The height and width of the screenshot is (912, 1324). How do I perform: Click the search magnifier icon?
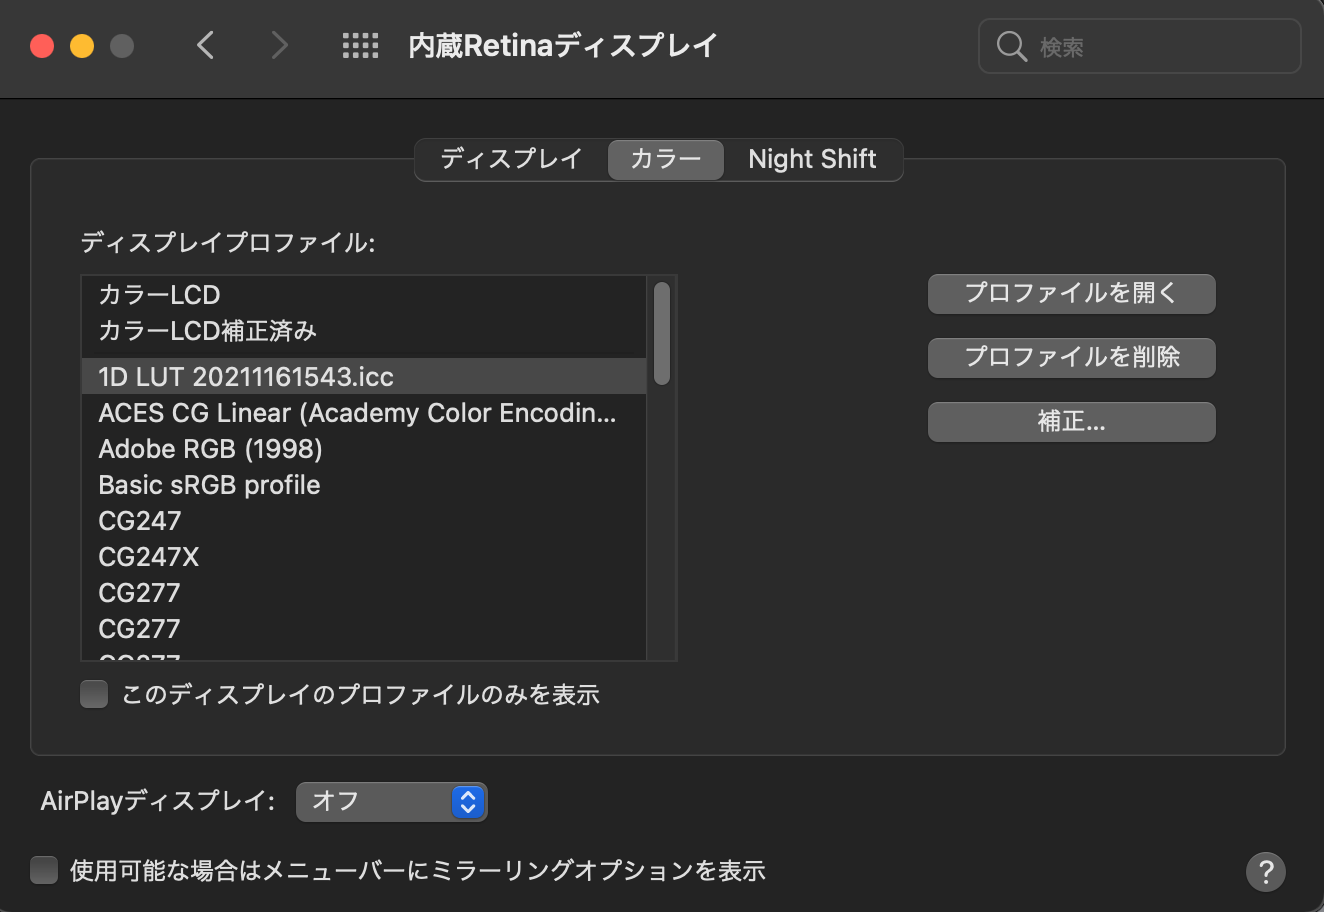(x=1011, y=47)
